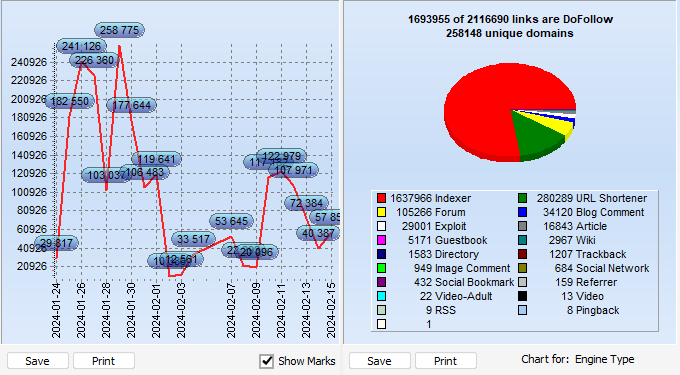Screen dimensions: 680x375
Task: Click the 119 641 data mark
Action: point(156,159)
